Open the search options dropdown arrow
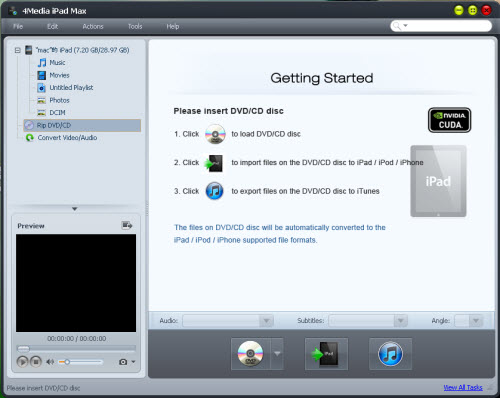Viewport: 500px width, 398px height. click(x=406, y=25)
